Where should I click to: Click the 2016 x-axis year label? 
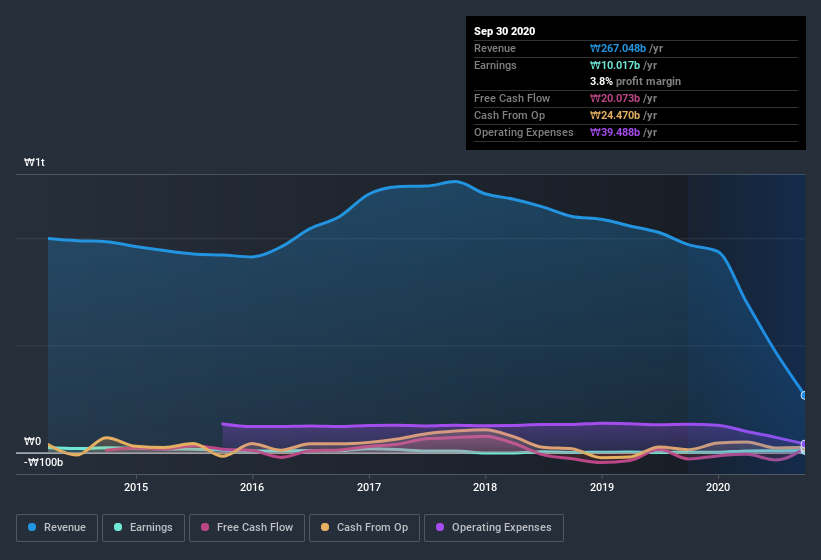(x=252, y=487)
